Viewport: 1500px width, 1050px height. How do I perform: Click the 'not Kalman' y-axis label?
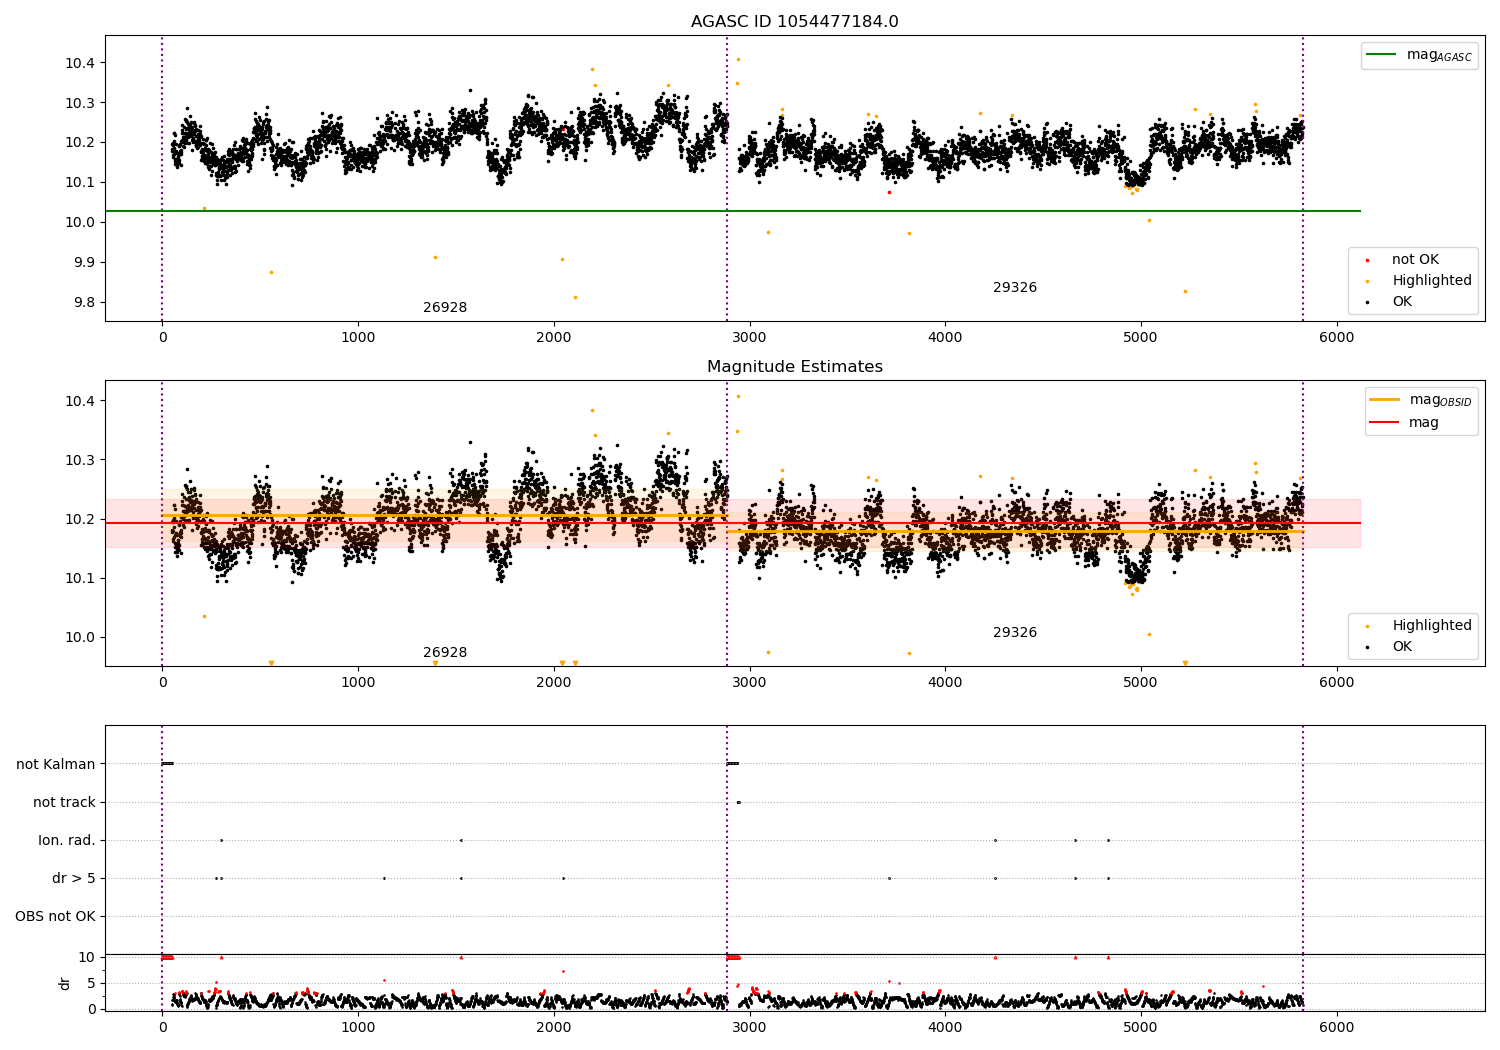(56, 764)
